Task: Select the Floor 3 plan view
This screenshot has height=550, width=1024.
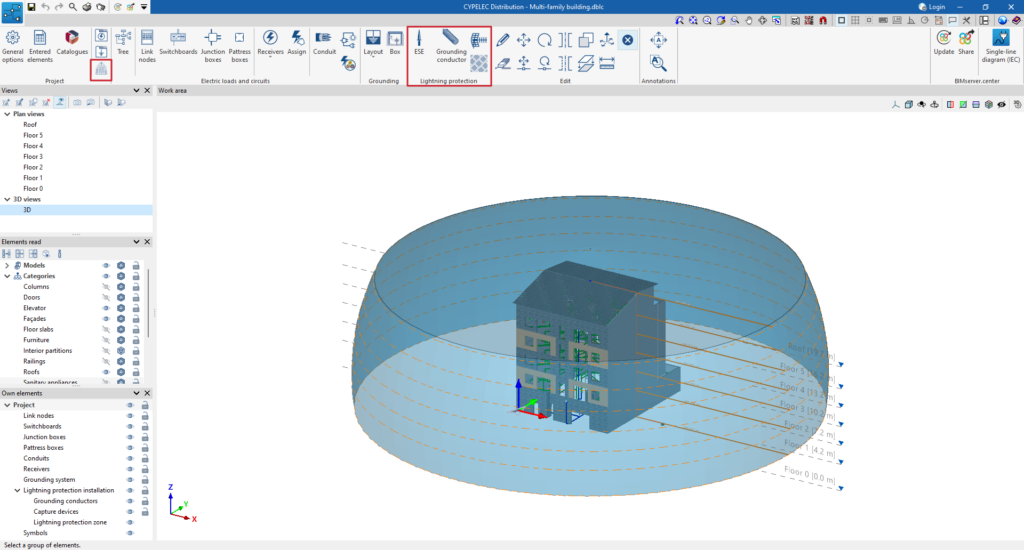Action: 33,157
